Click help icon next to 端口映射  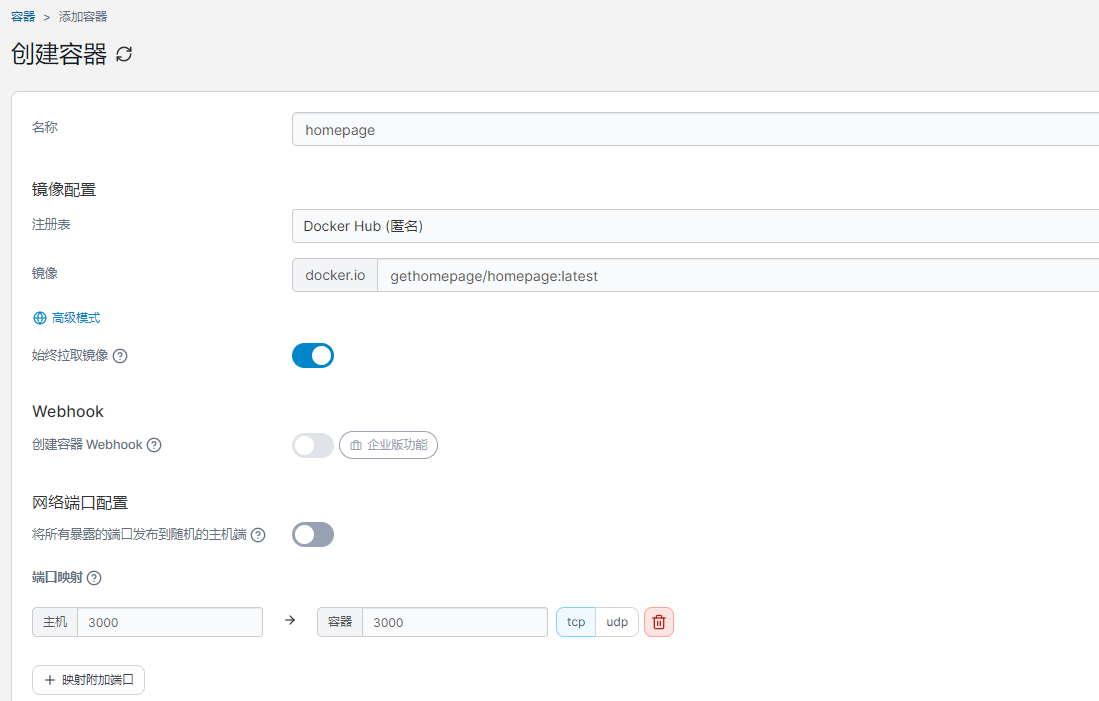tap(94, 578)
